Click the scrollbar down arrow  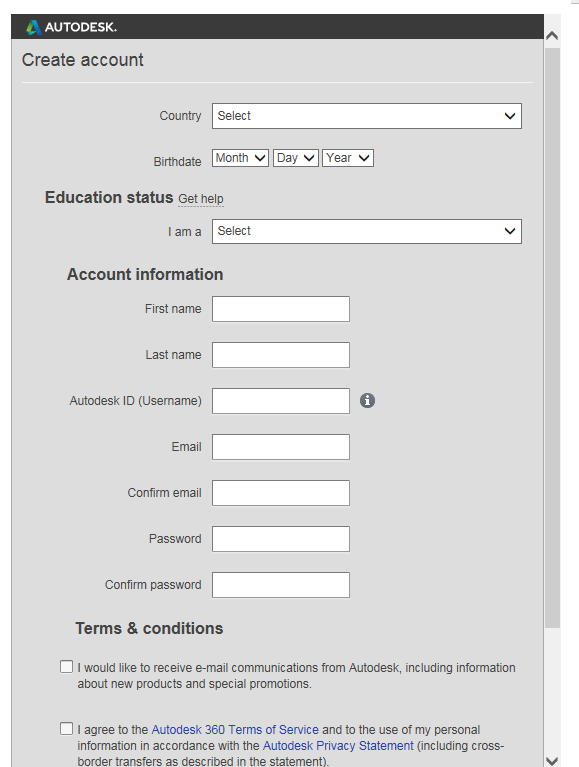(x=552, y=761)
